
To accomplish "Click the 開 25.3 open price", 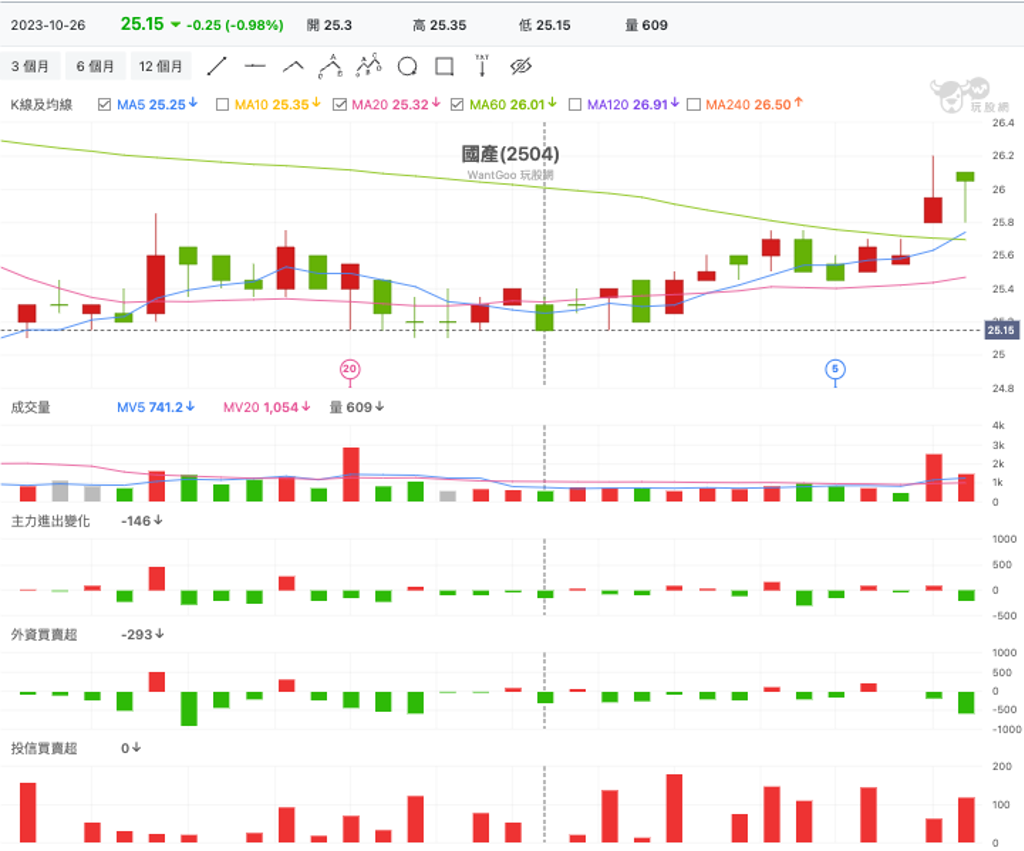I will tap(329, 25).
